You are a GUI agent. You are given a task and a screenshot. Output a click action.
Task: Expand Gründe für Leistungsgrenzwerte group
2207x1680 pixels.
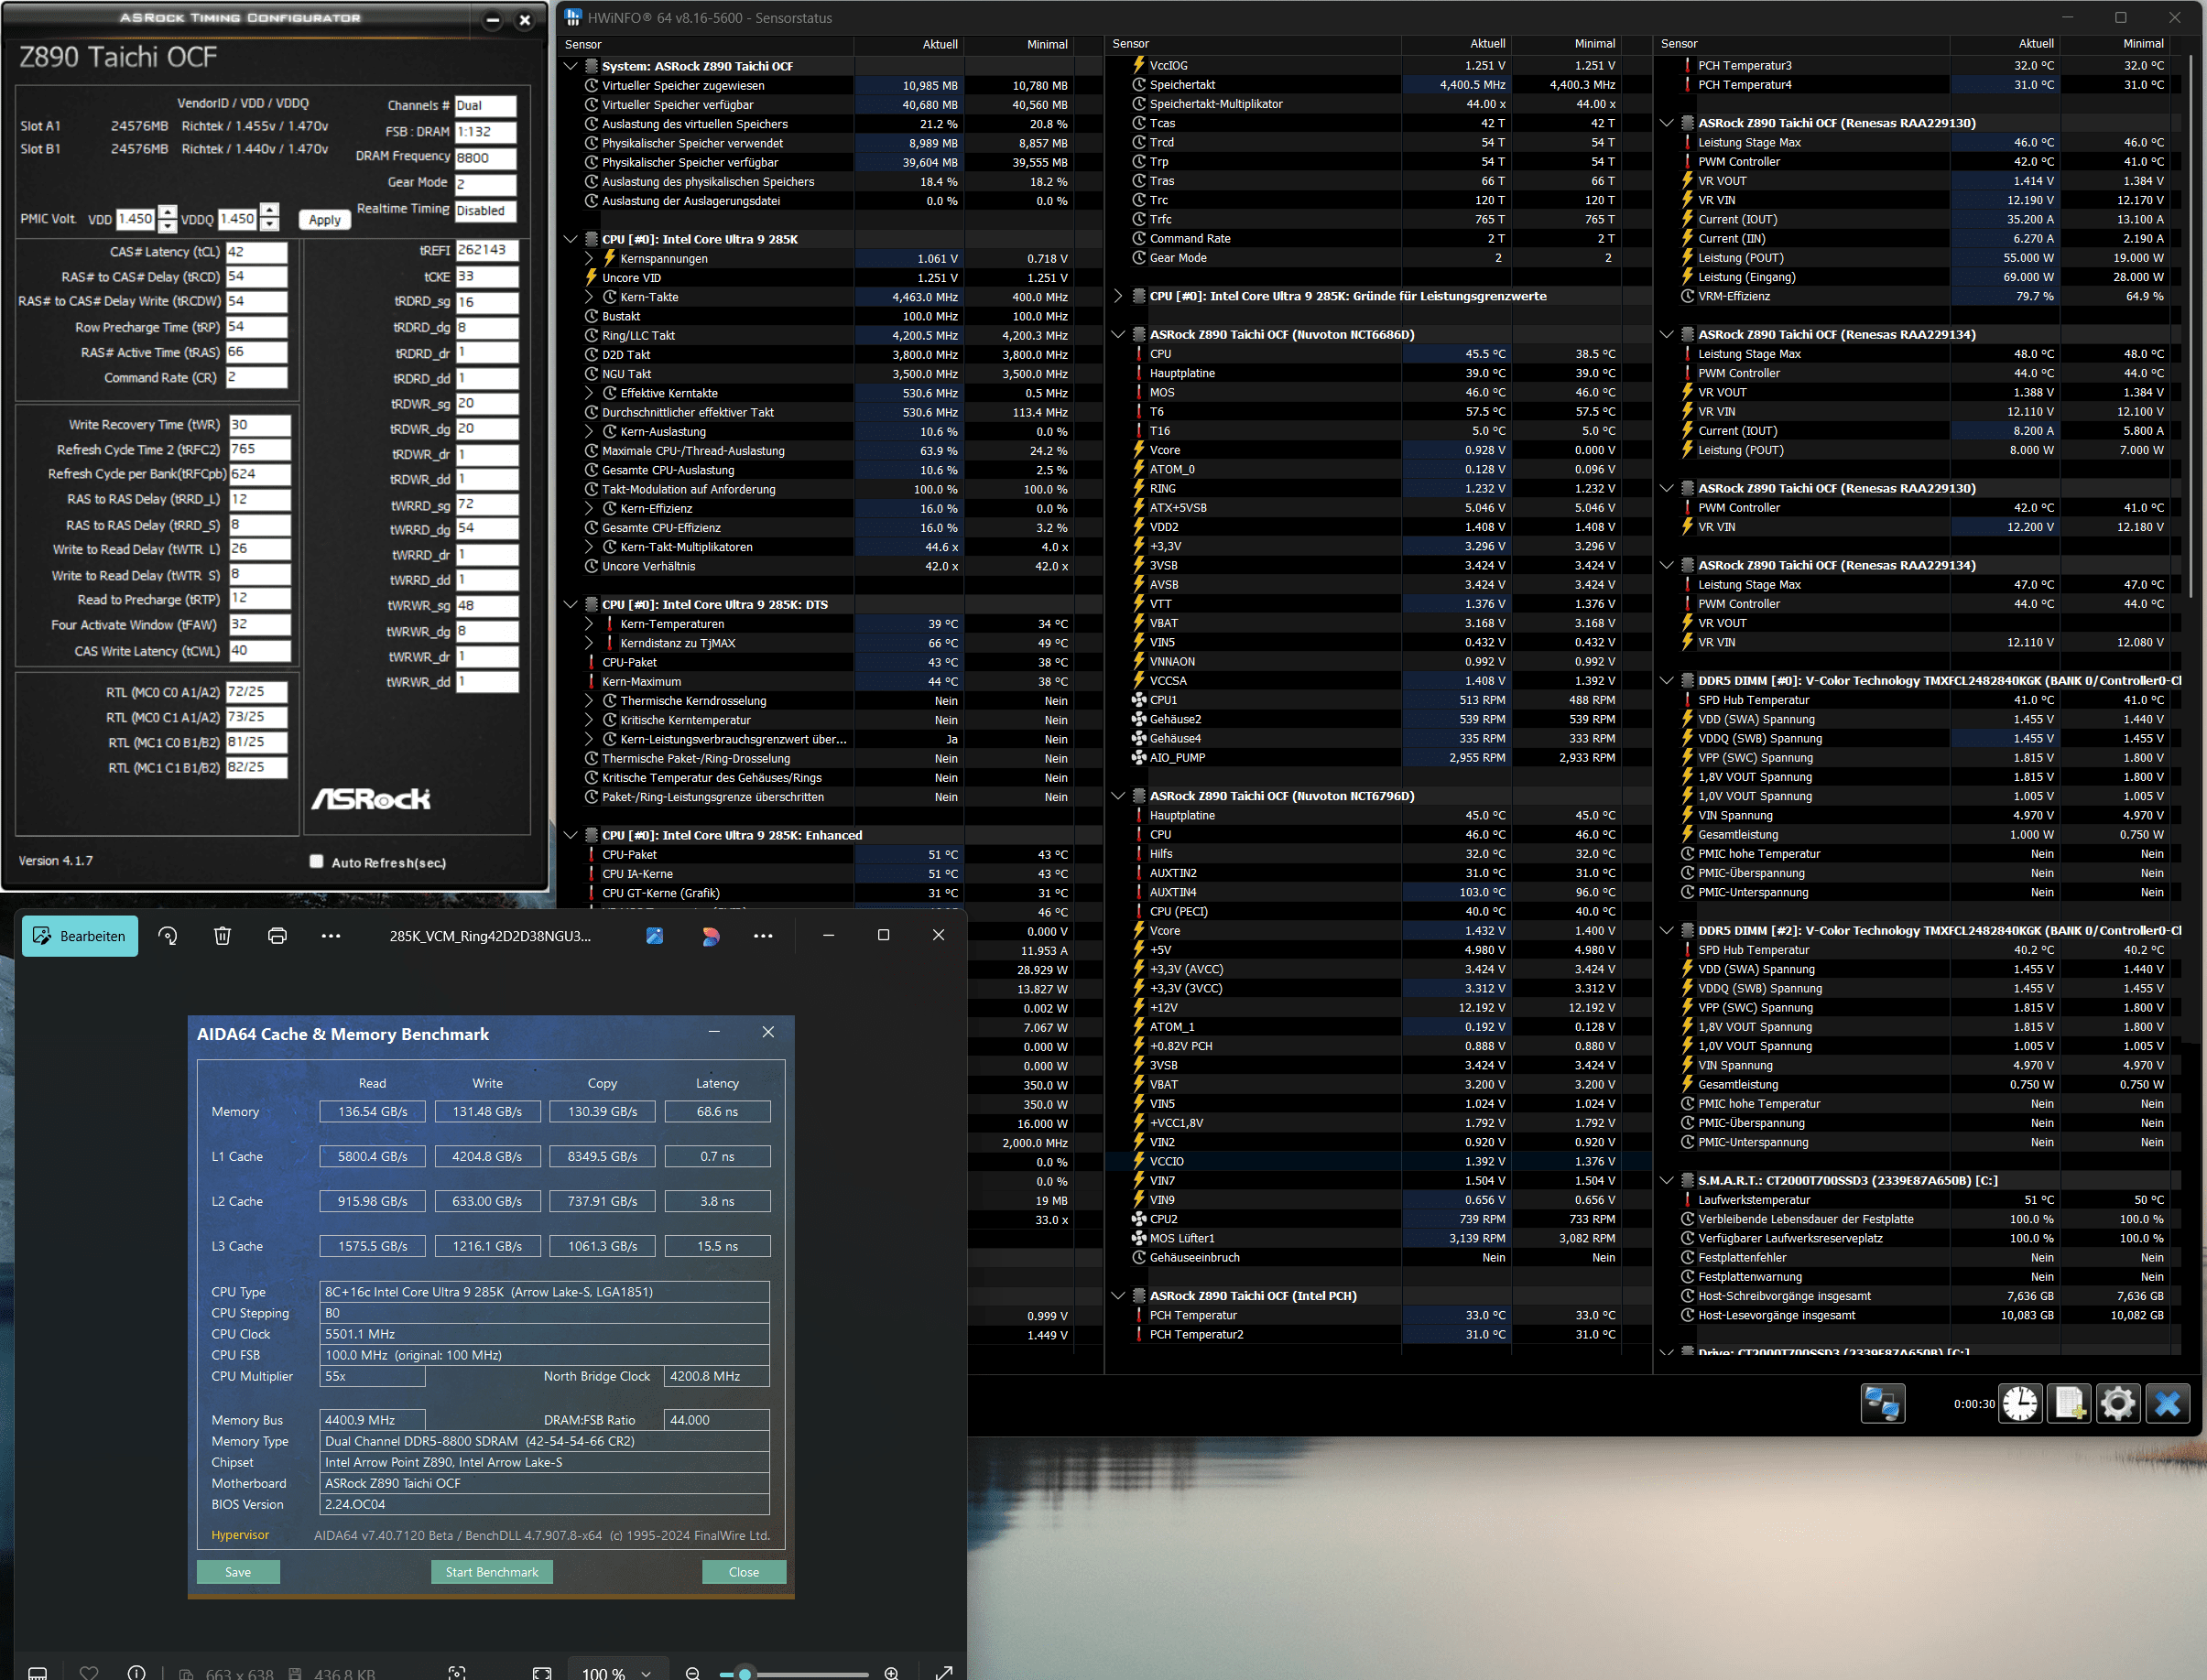point(1118,296)
